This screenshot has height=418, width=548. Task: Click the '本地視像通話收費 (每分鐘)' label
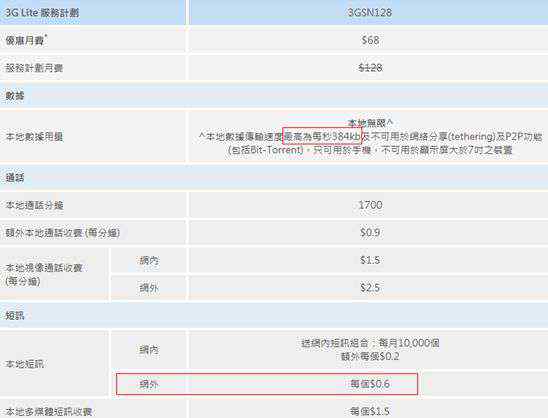pyautogui.click(x=44, y=275)
